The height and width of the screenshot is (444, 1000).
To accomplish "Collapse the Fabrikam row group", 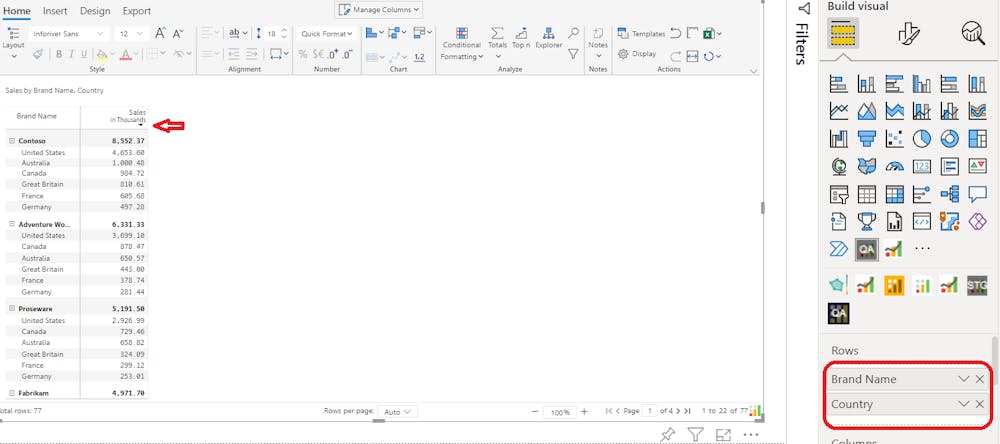I will pos(12,393).
